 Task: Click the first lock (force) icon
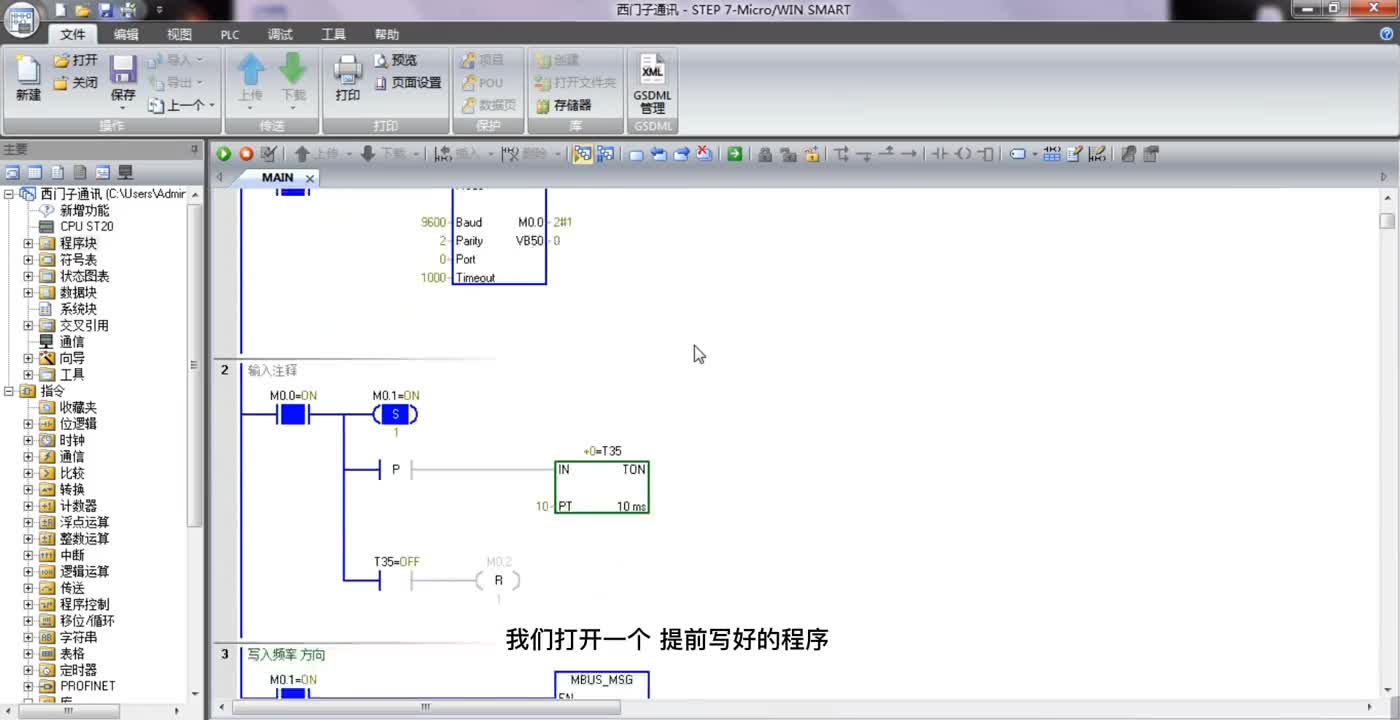(765, 154)
